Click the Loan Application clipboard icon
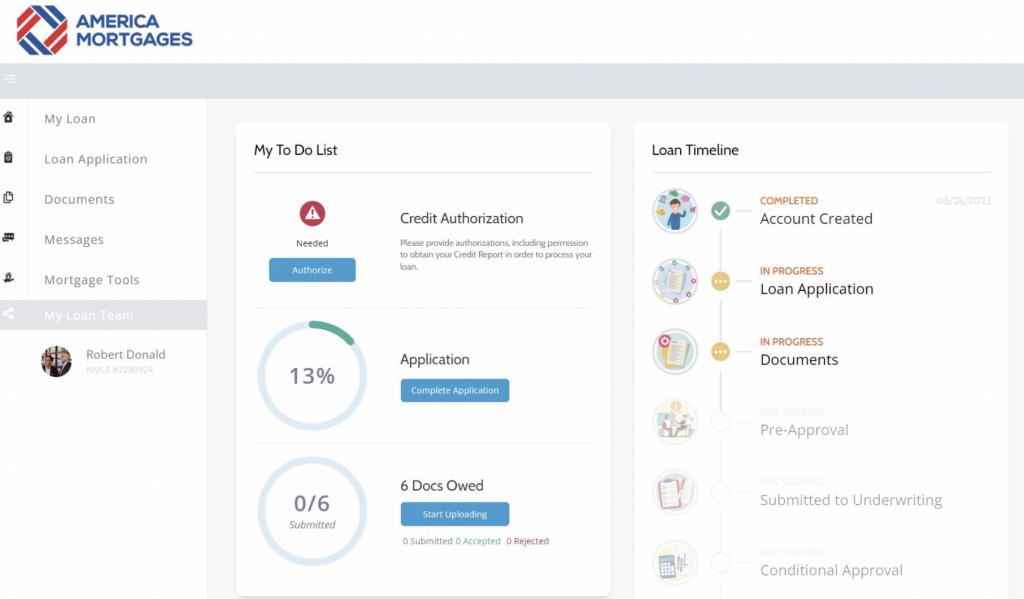The image size is (1024, 599). click(x=9, y=158)
